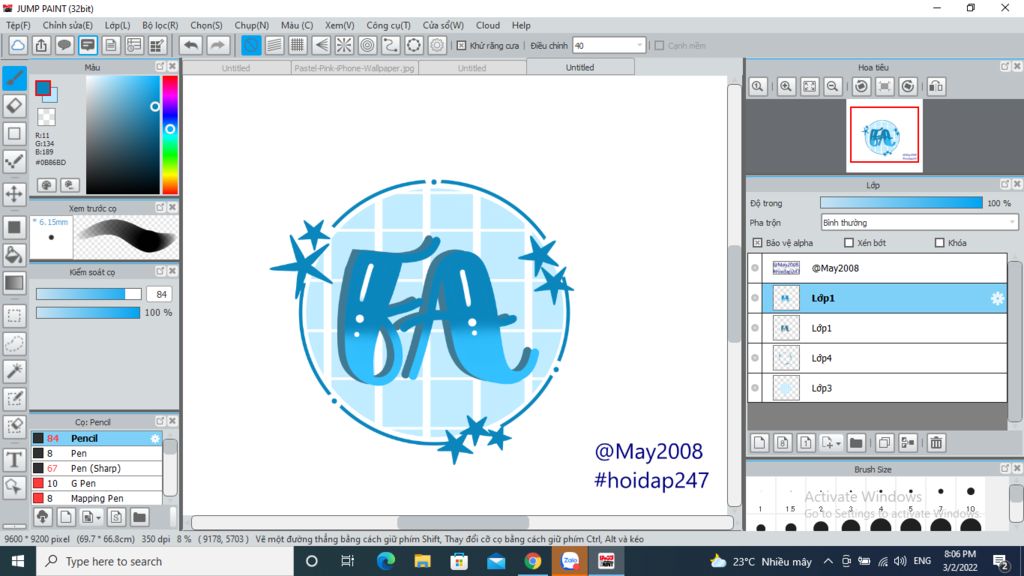Open Google Chrome from the taskbar
The height and width of the screenshot is (576, 1024).
click(x=532, y=561)
